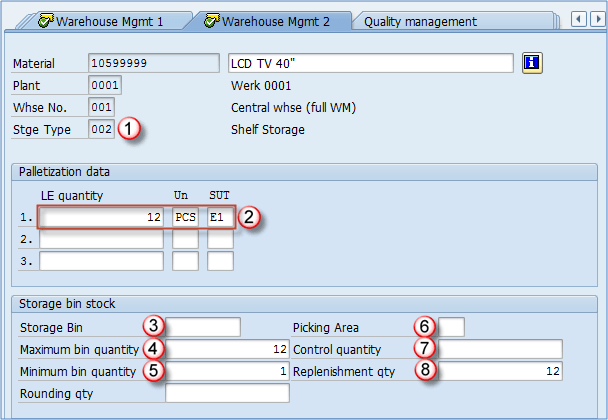Switch to the Warehouse Mgmt 1 tab
The image size is (608, 420).
pyautogui.click(x=110, y=20)
